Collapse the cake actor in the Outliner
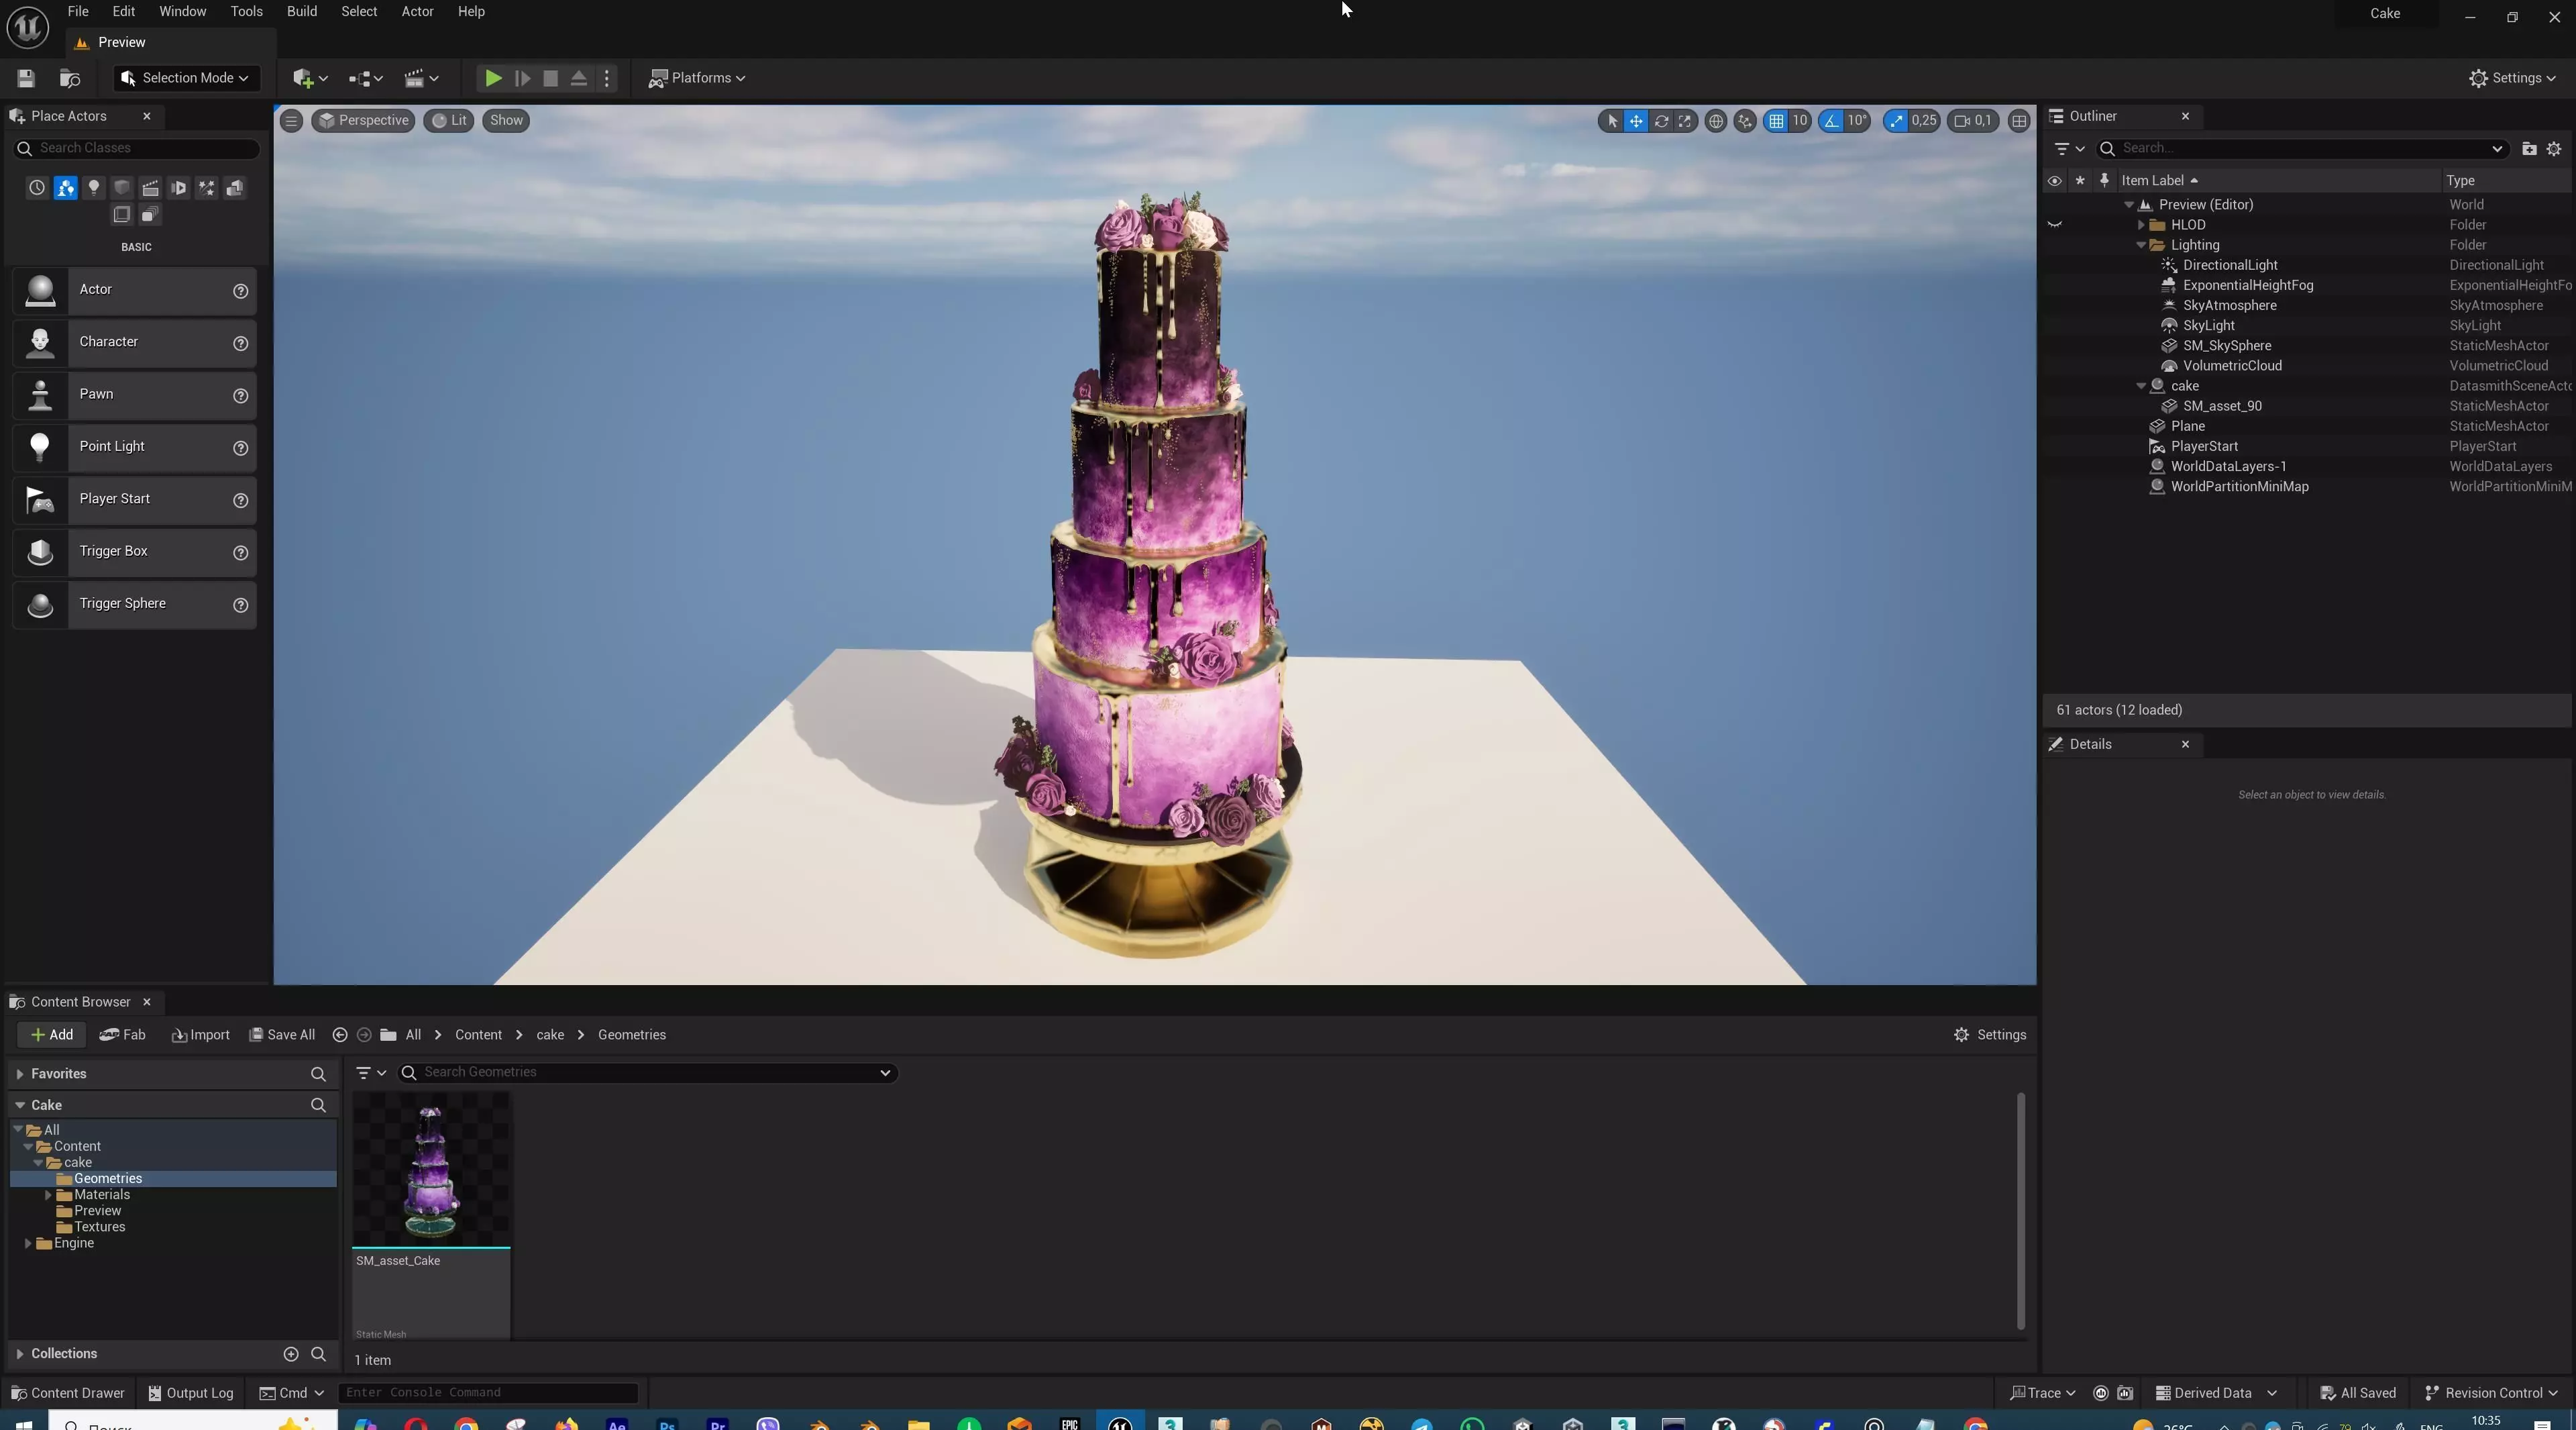The height and width of the screenshot is (1430, 2576). (2141, 386)
